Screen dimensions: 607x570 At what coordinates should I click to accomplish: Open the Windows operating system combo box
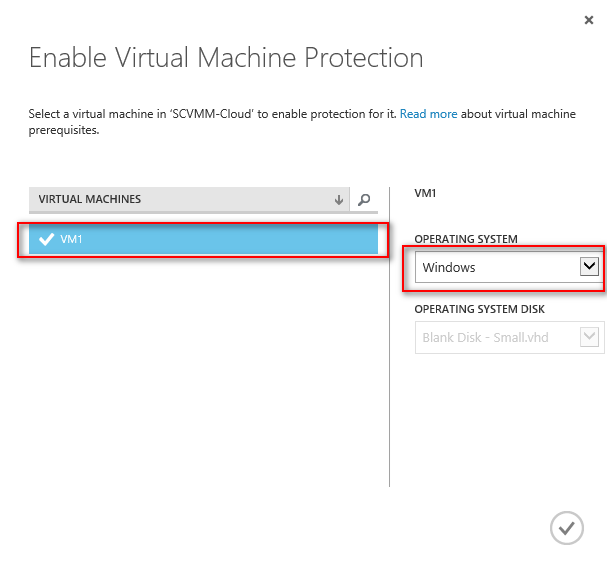point(495,267)
